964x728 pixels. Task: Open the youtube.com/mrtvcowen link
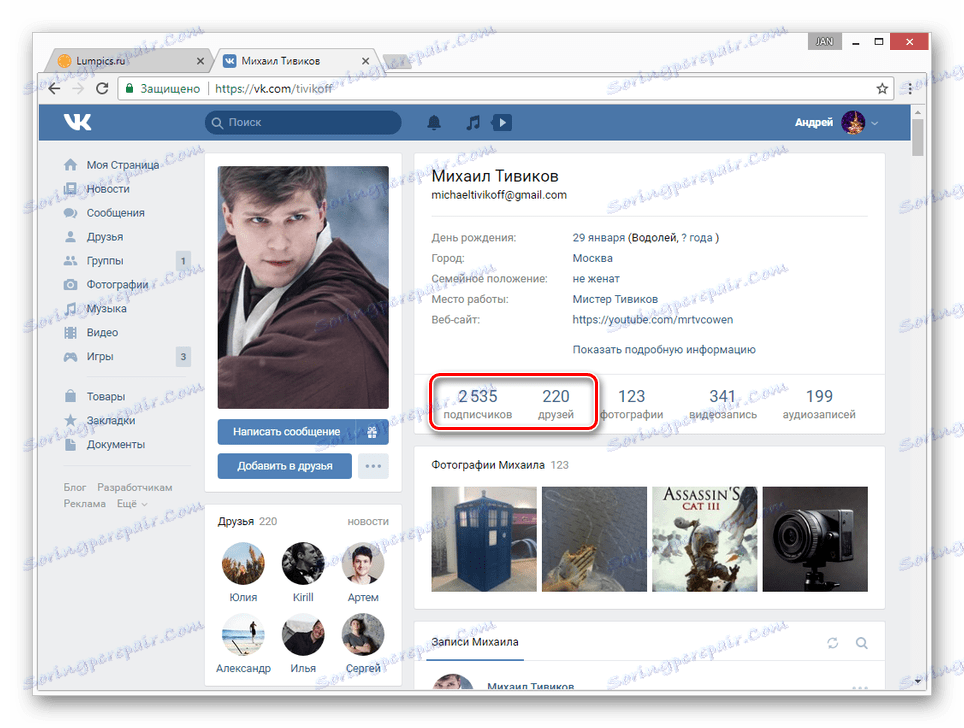652,320
